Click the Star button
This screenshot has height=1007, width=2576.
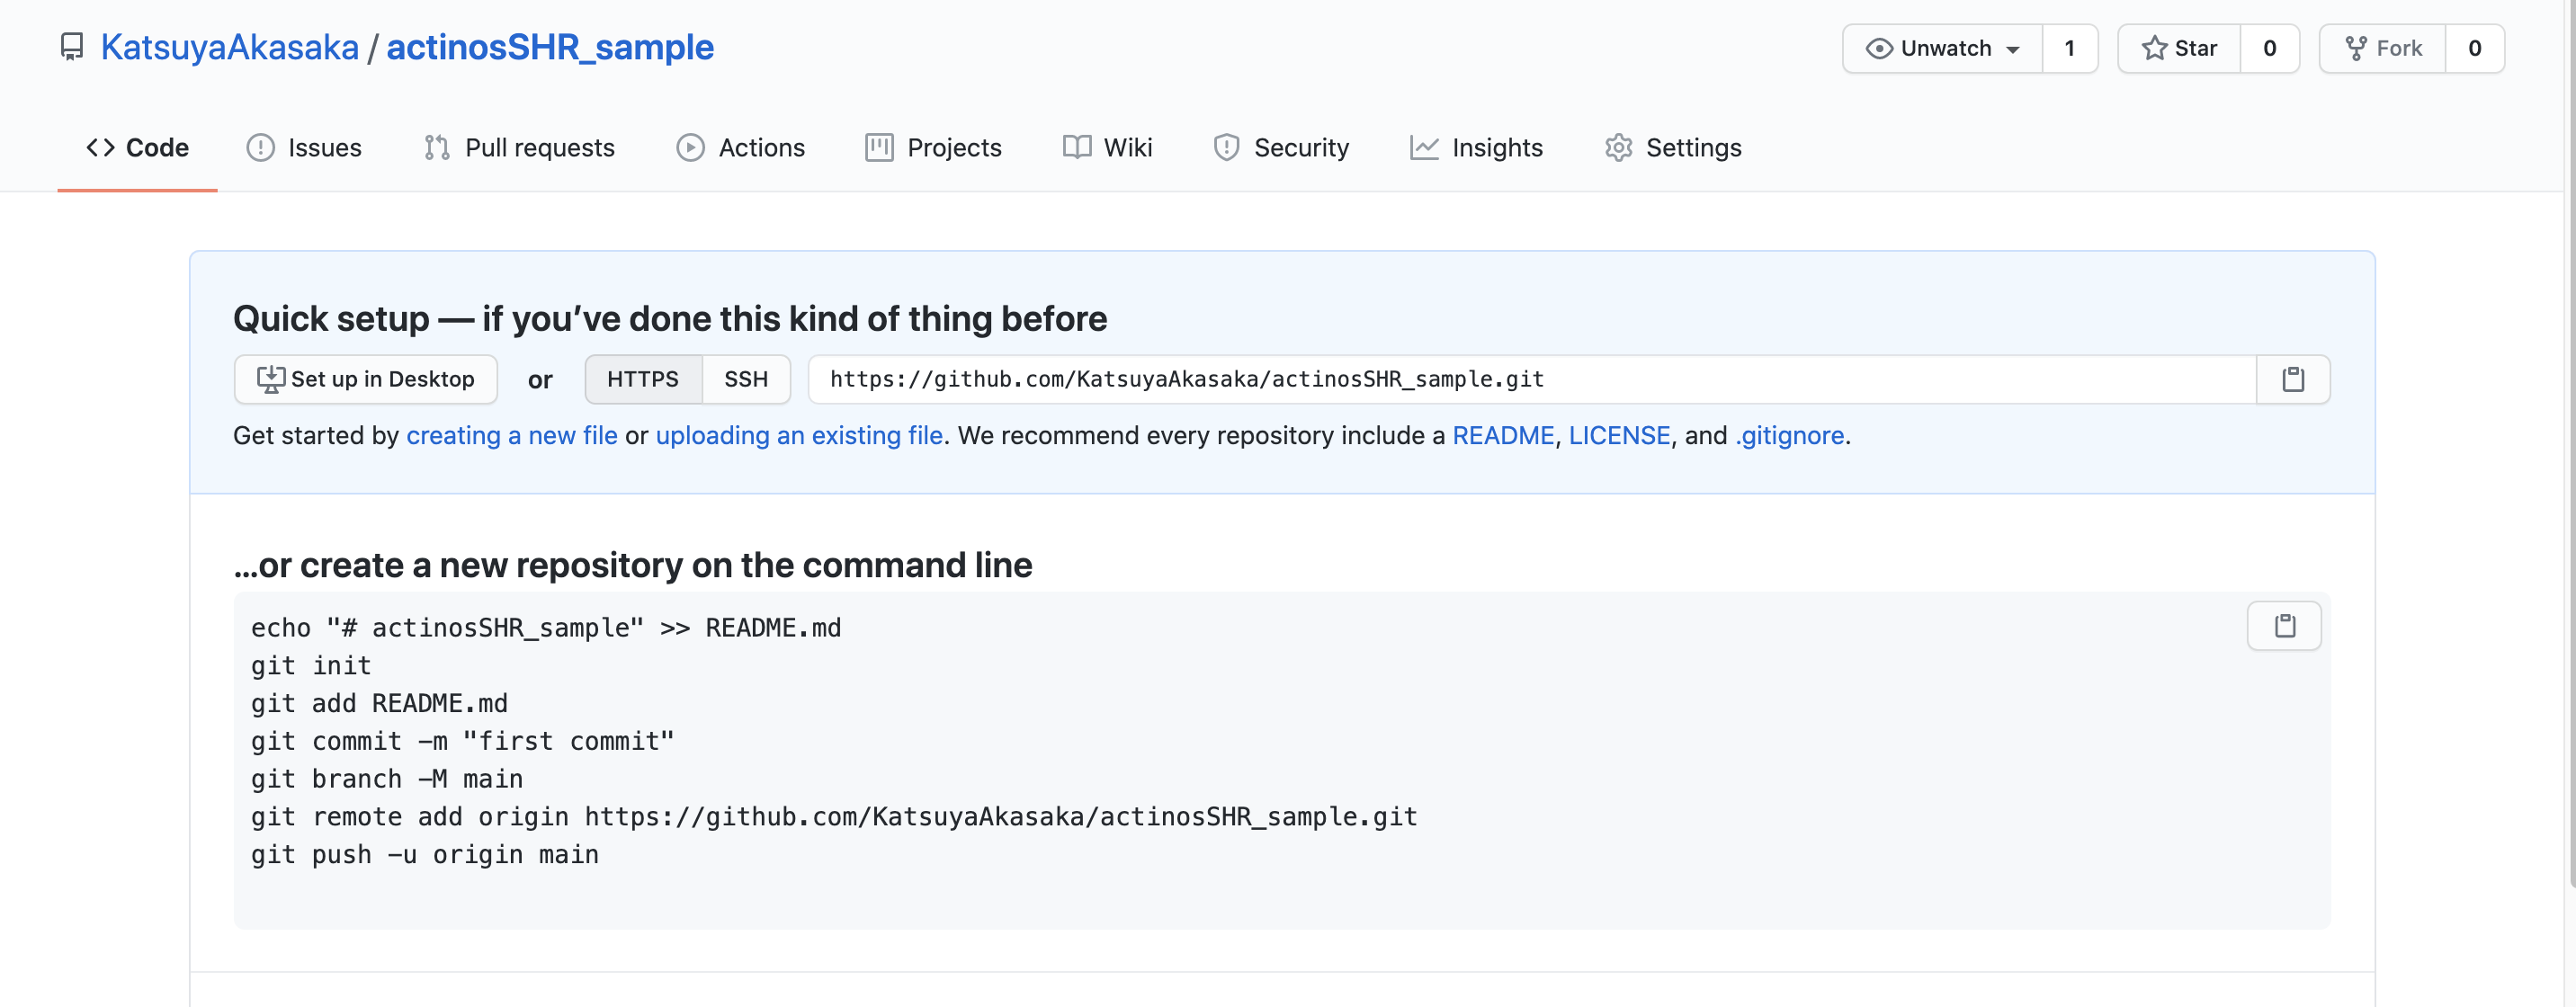(2179, 48)
